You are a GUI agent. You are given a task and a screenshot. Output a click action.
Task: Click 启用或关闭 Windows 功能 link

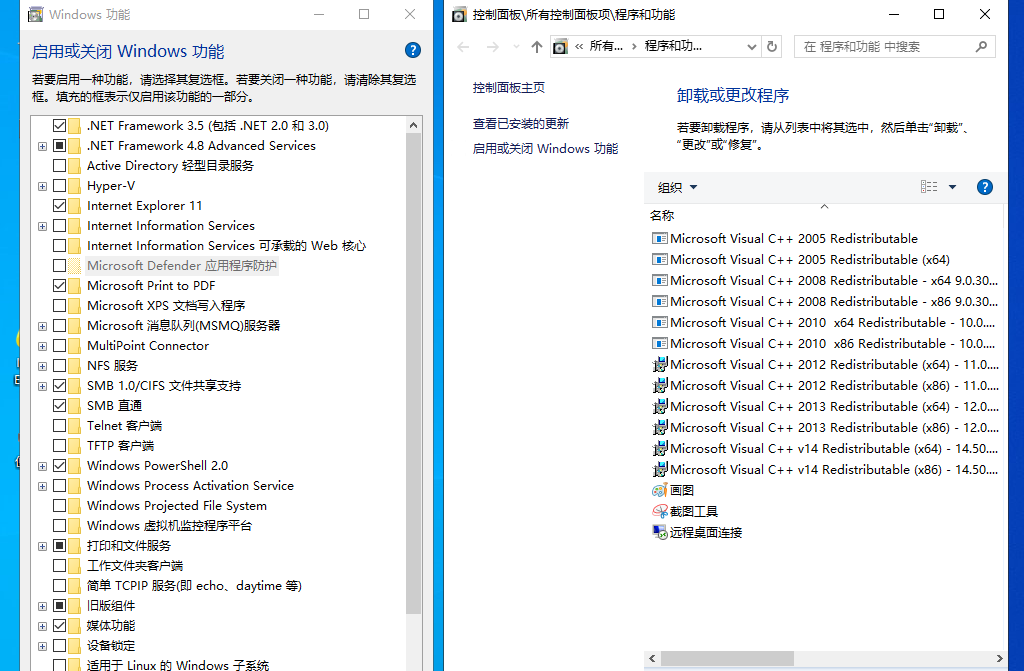(545, 148)
